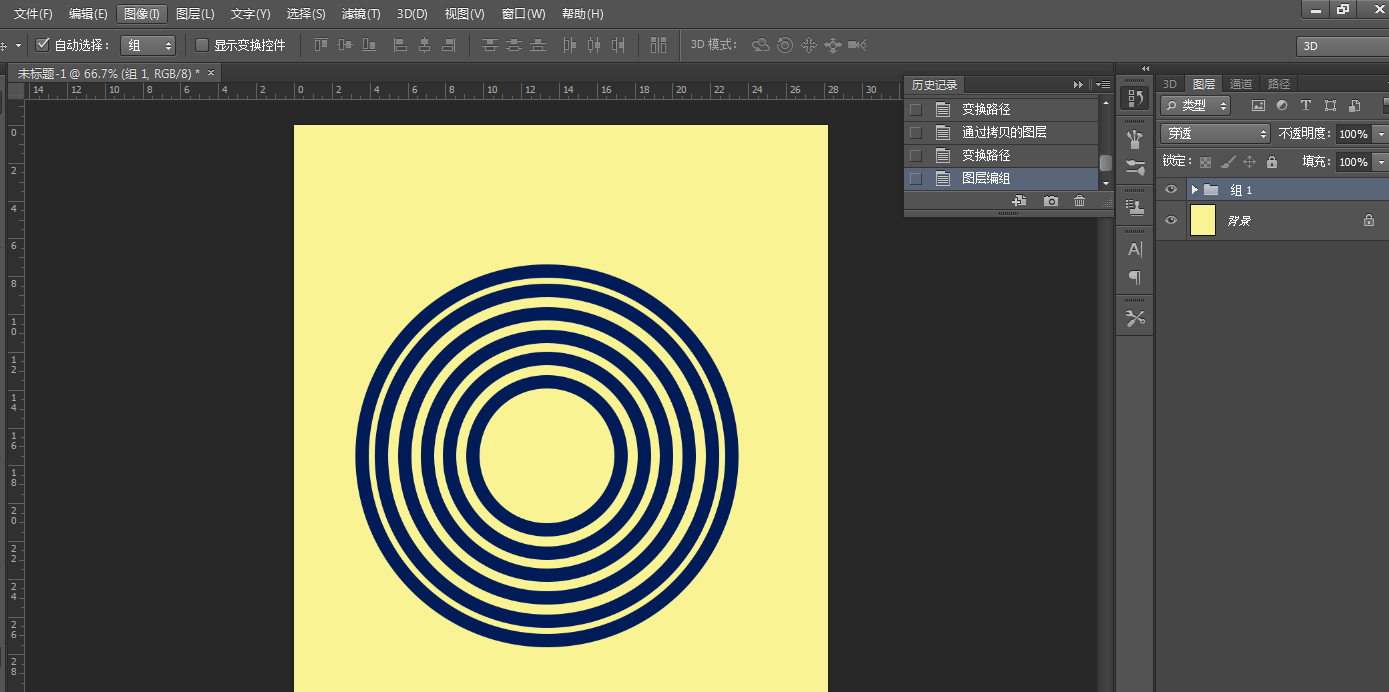Screen dimensions: 1389x692
Task: Click the distribute left edges icon
Action: pyautogui.click(x=570, y=45)
